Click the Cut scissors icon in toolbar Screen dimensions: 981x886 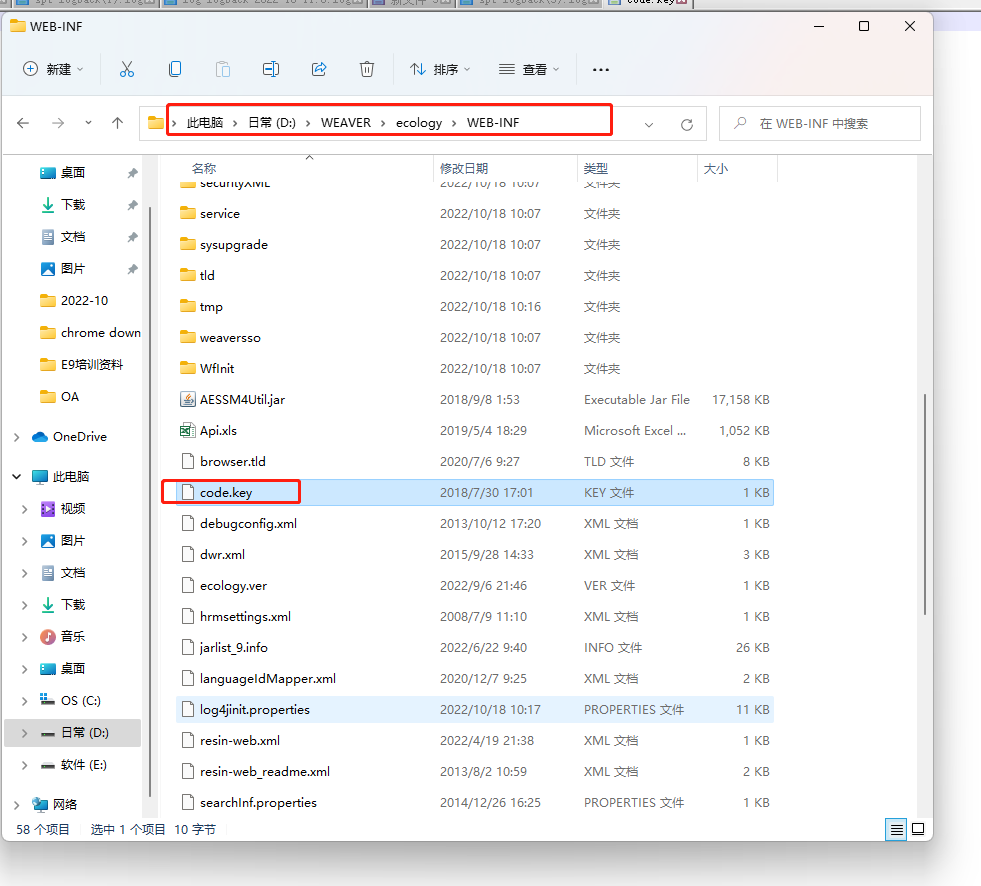(127, 69)
